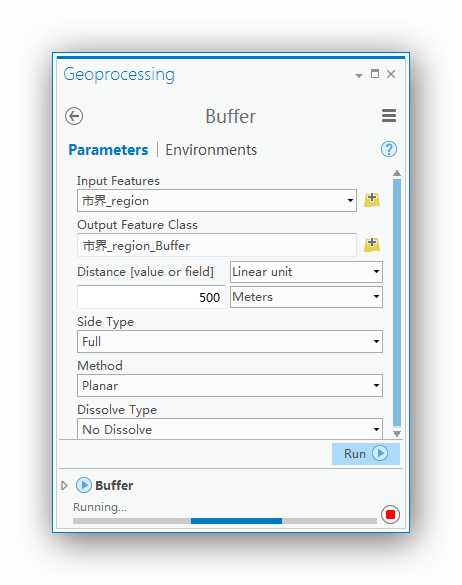Viewport: 462px width, 585px height.
Task: Browse for Input Features with folder icon
Action: [x=372, y=200]
